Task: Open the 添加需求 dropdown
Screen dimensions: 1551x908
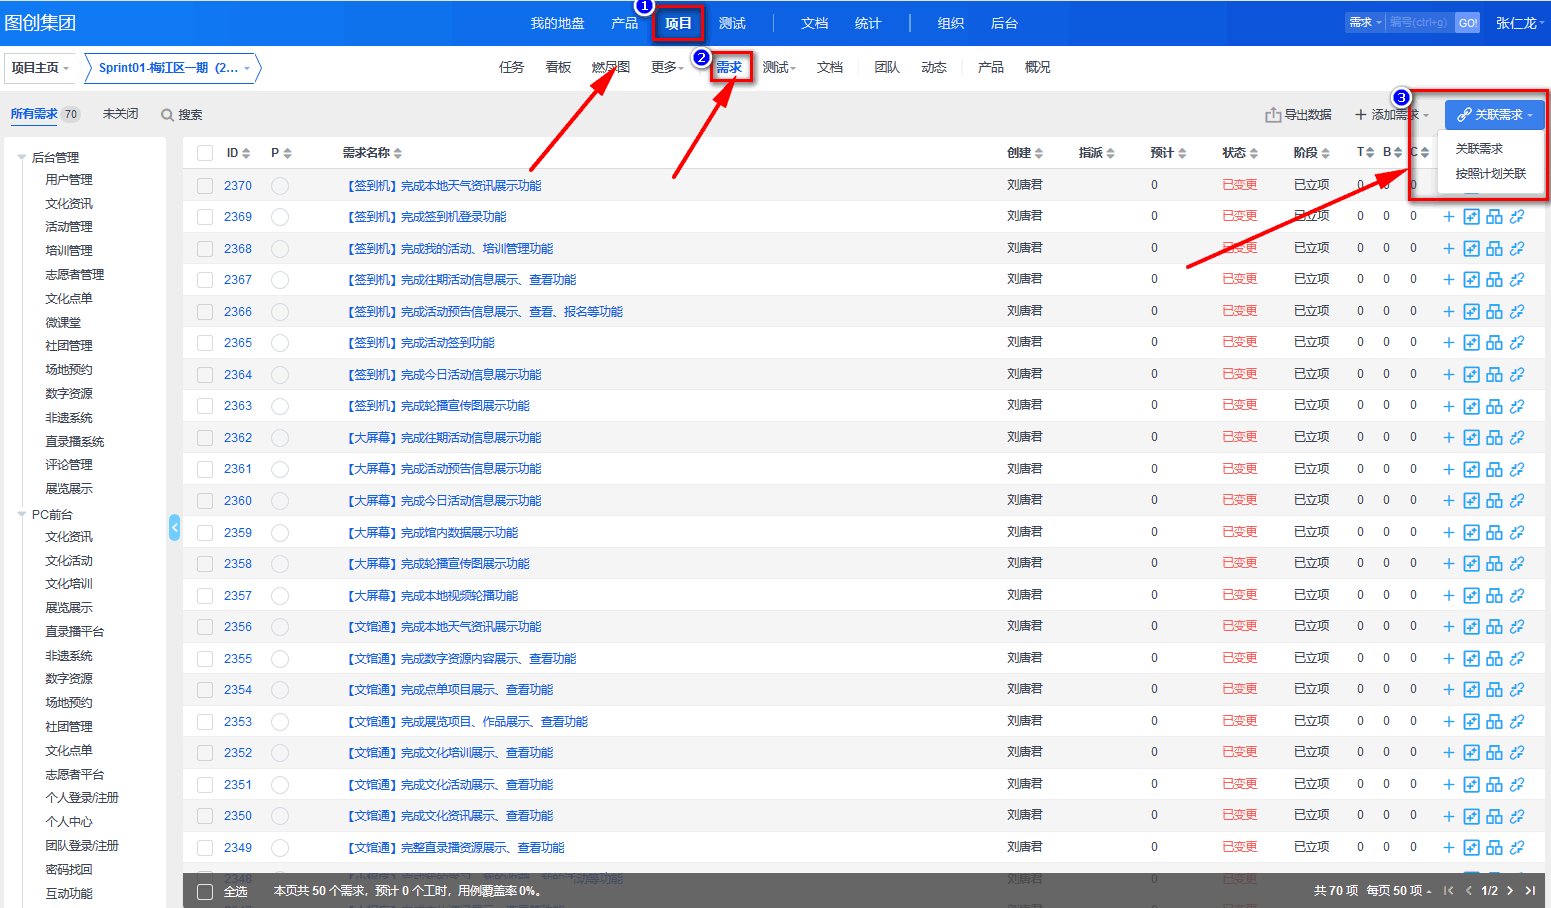Action: 1391,115
